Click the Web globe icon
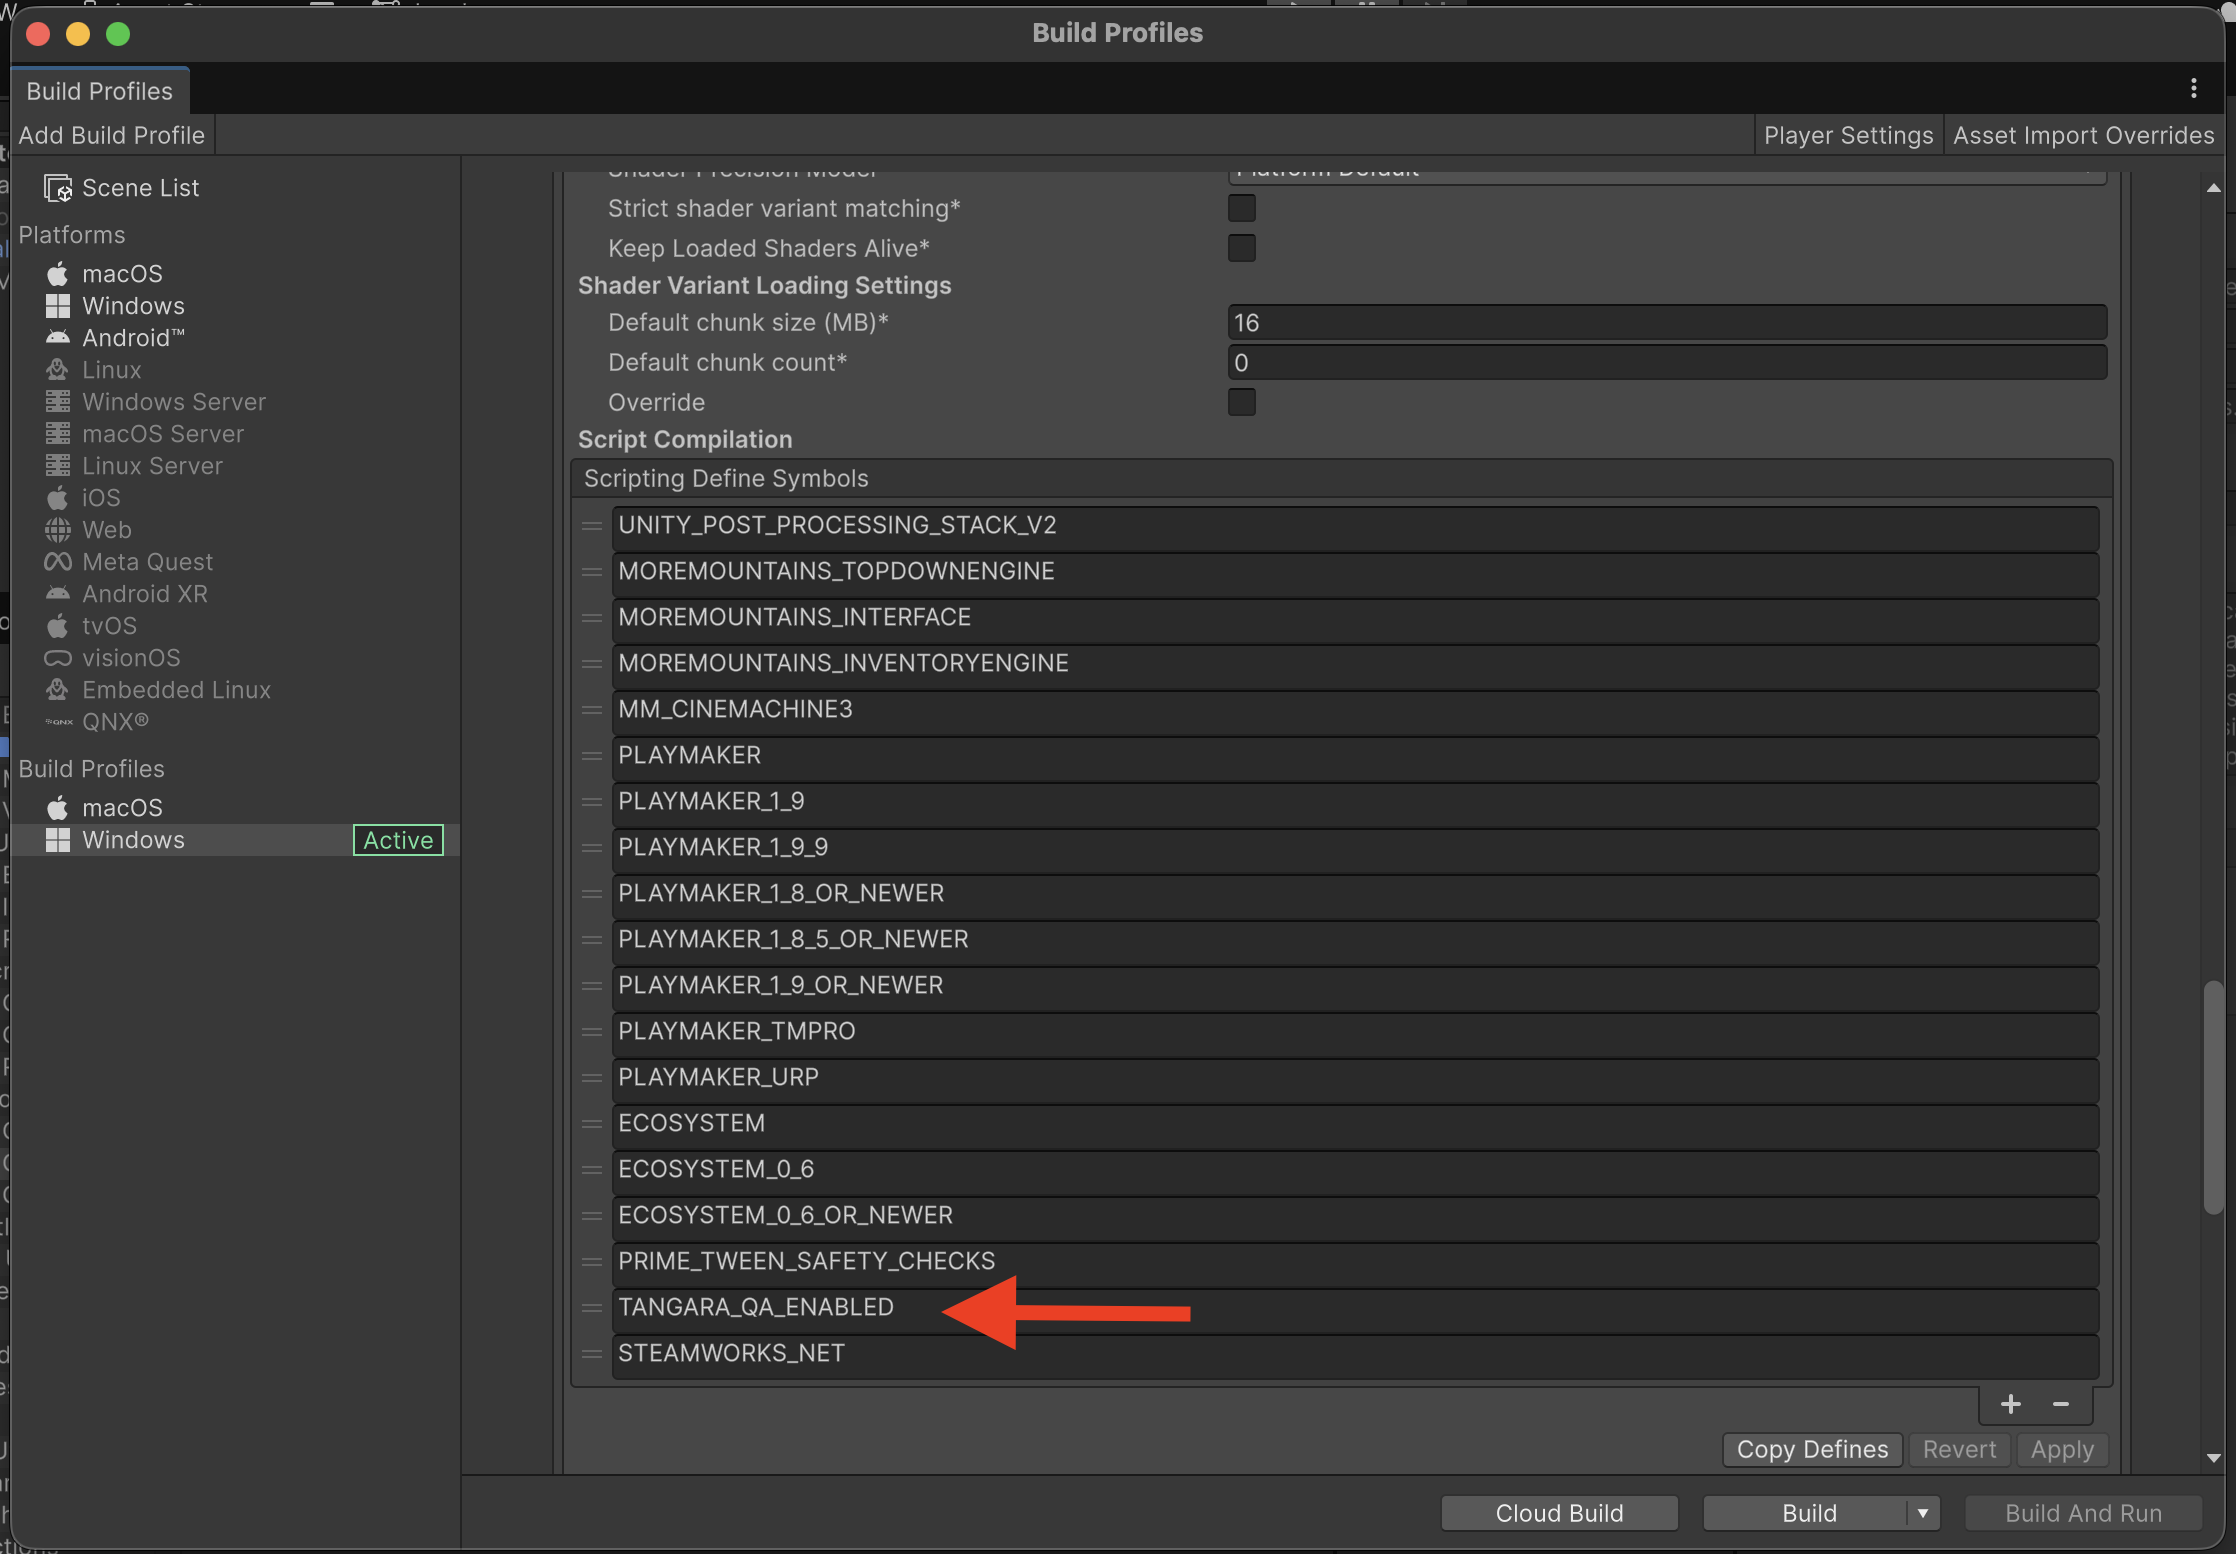2236x1554 pixels. coord(58,529)
